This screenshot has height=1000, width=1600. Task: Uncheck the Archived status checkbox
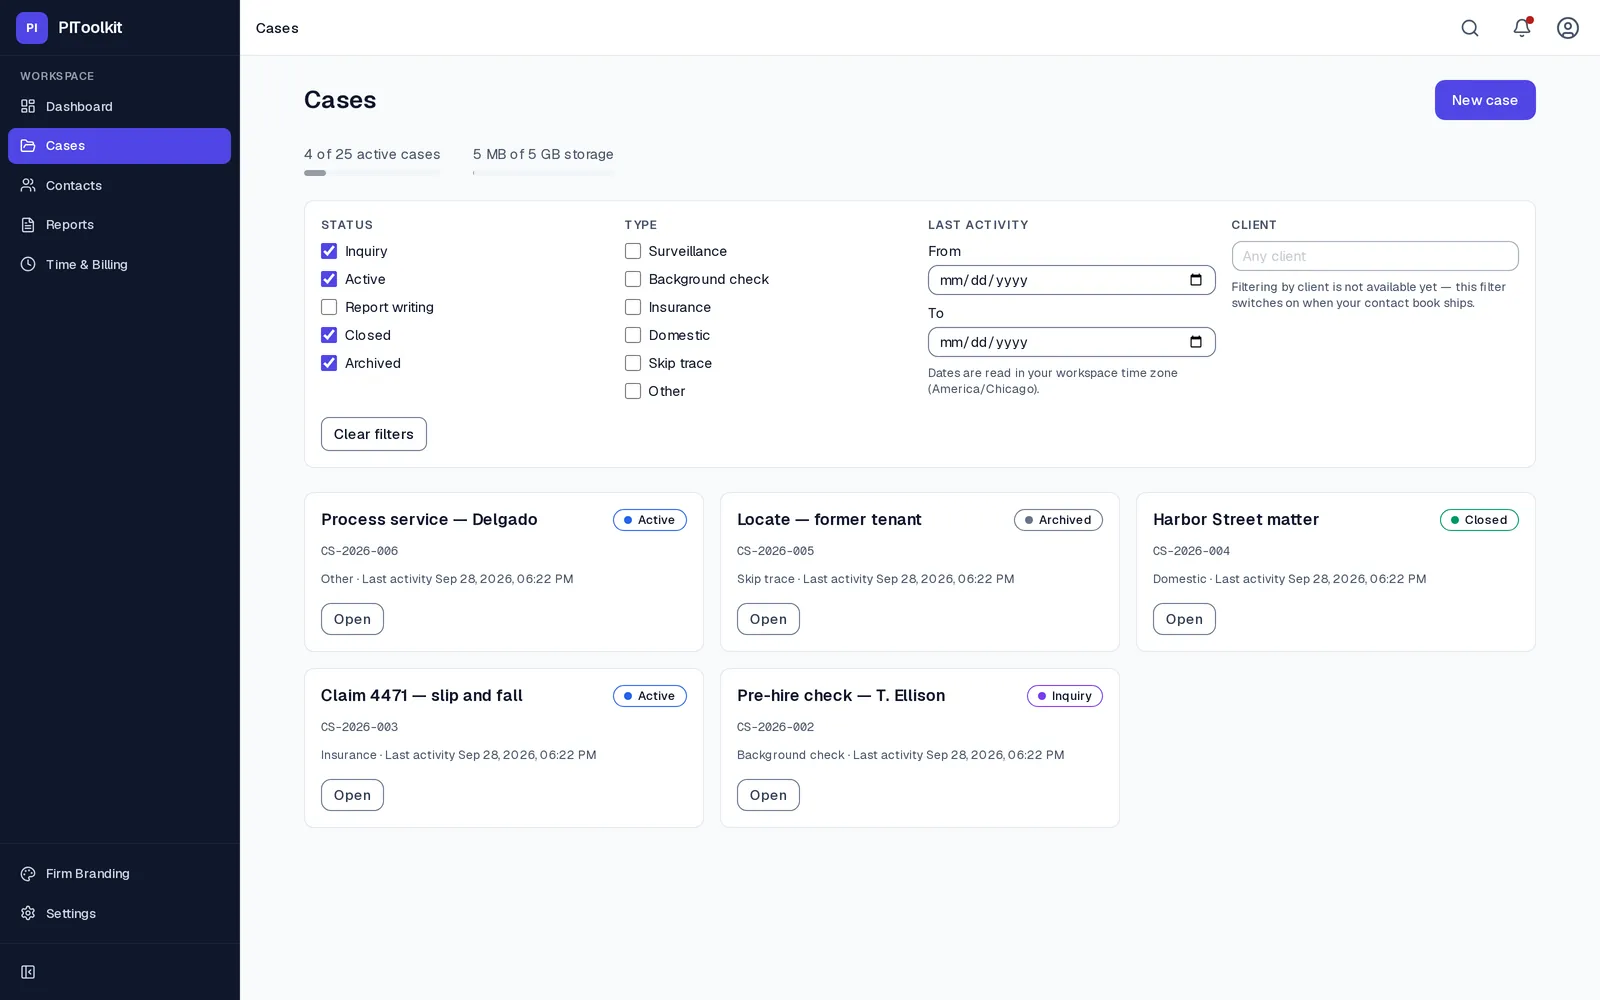click(x=329, y=363)
